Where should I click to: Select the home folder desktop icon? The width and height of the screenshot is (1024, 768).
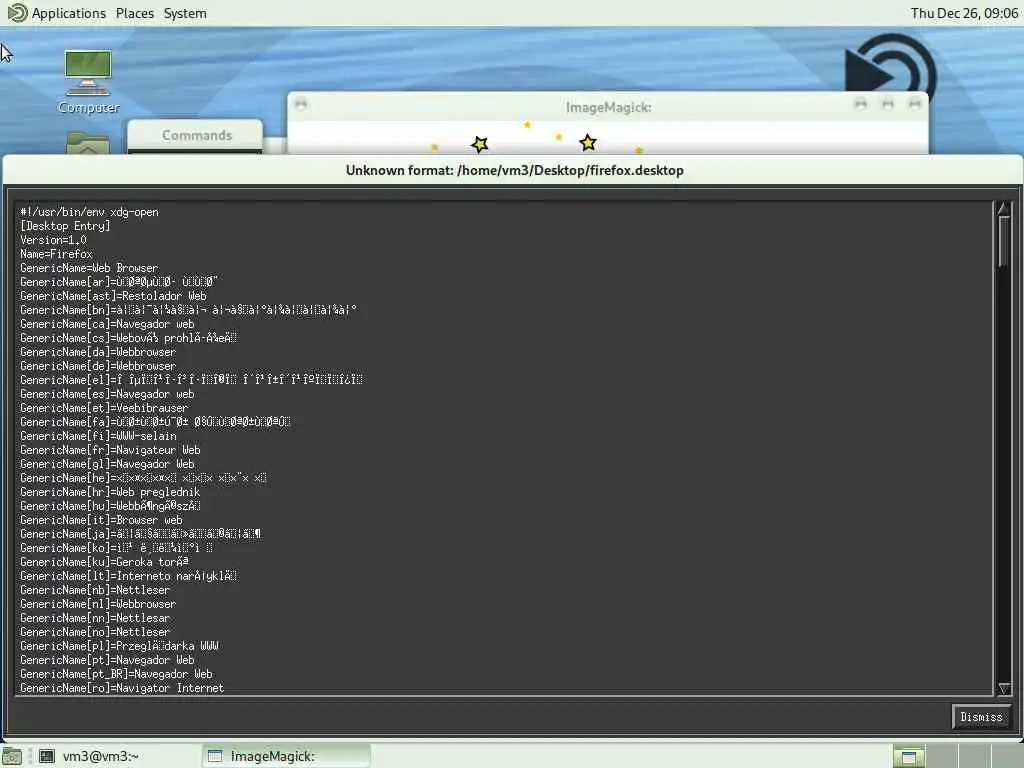88,143
